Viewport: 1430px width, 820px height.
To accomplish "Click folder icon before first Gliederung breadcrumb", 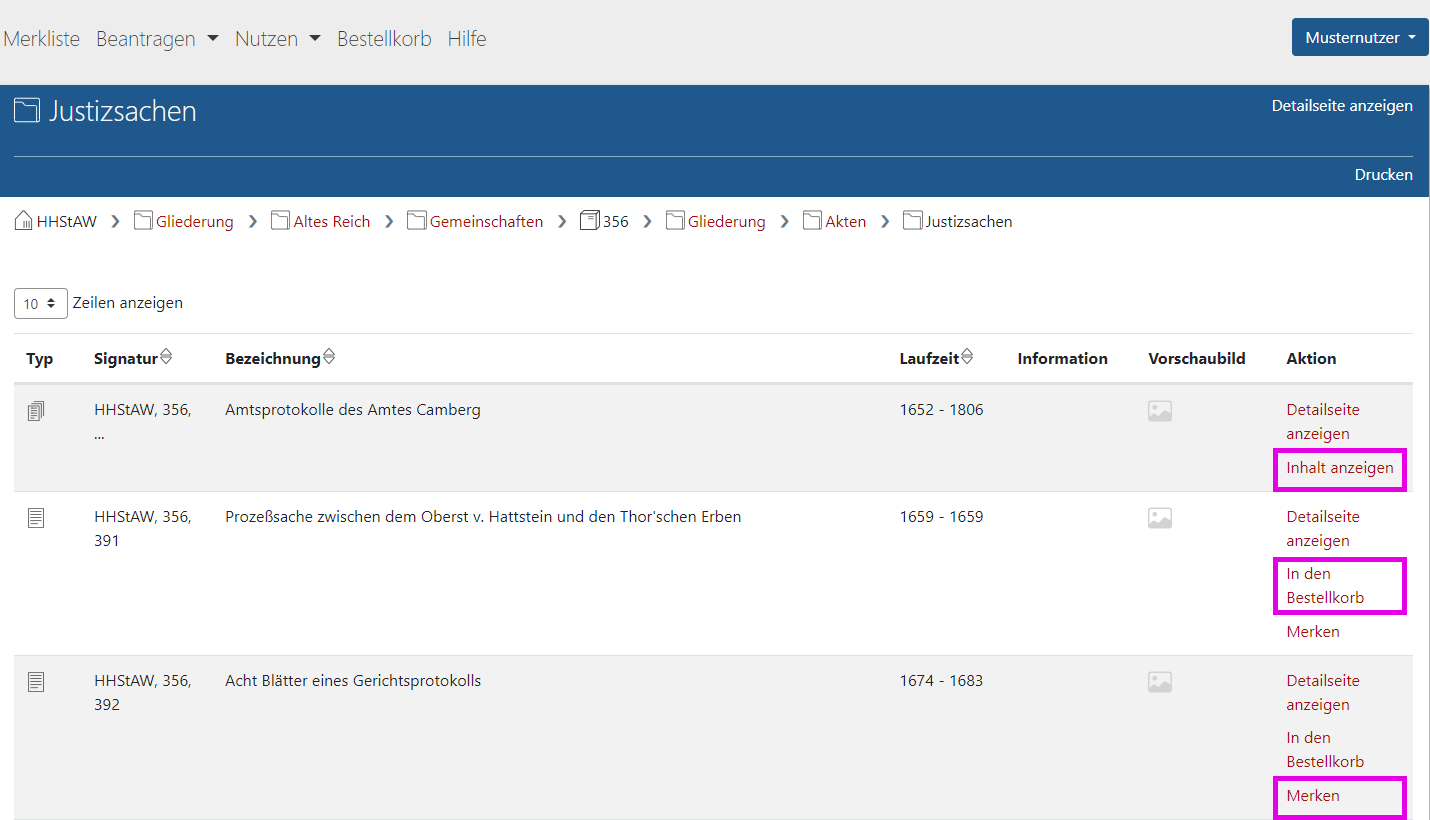I will [x=143, y=221].
